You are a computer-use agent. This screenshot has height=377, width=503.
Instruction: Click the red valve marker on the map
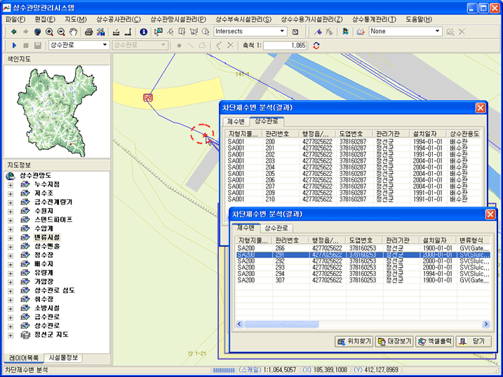click(148, 98)
